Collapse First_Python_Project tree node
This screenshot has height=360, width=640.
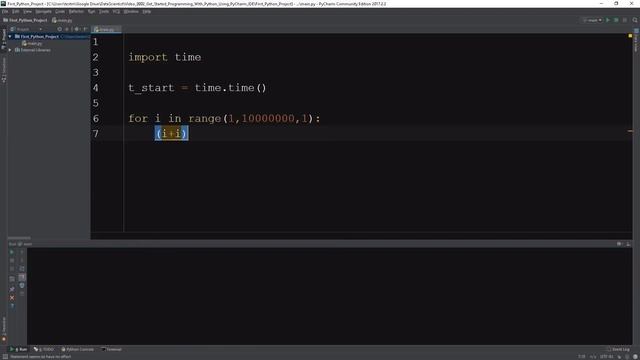pyautogui.click(x=10, y=37)
